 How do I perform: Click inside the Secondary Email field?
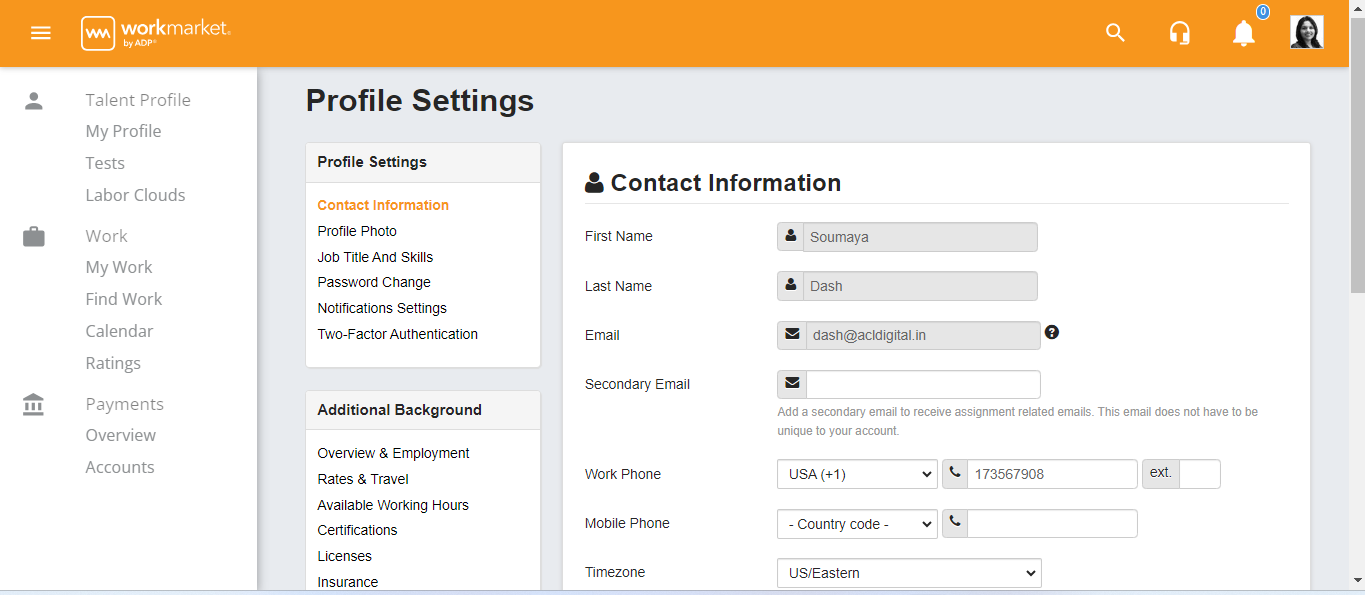click(922, 383)
